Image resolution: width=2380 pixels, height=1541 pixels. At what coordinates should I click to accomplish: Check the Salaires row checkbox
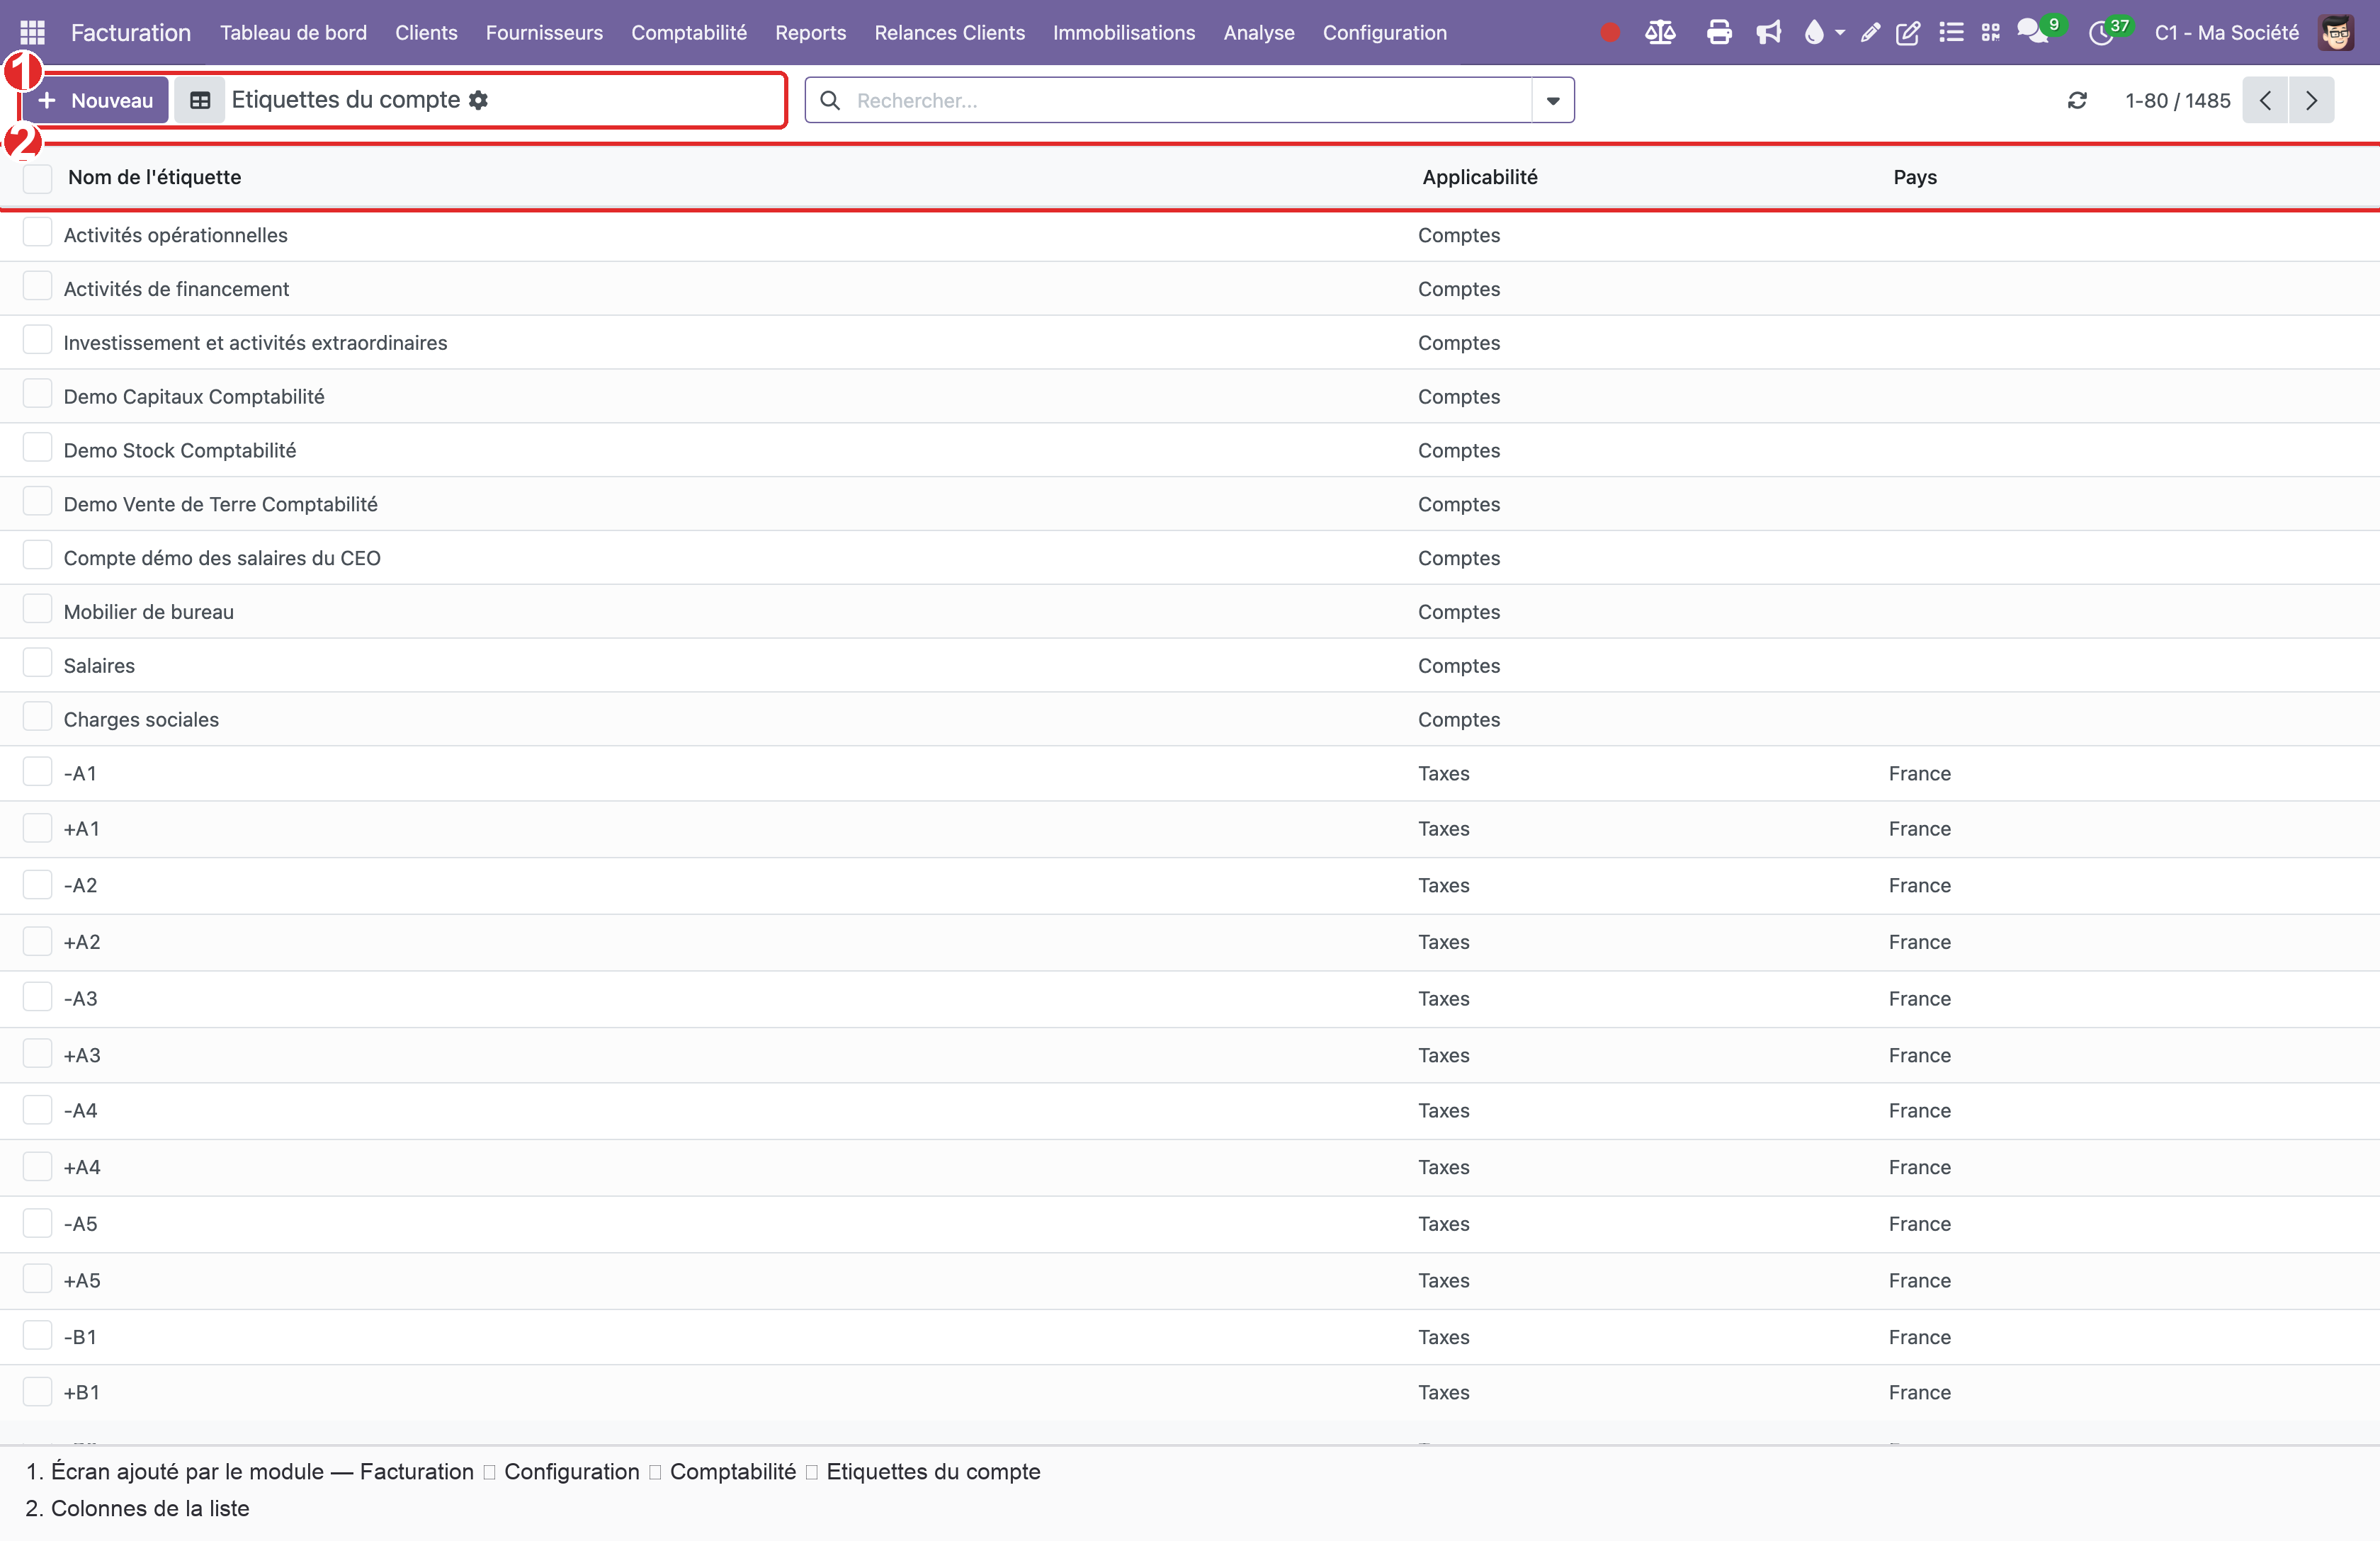click(x=38, y=662)
